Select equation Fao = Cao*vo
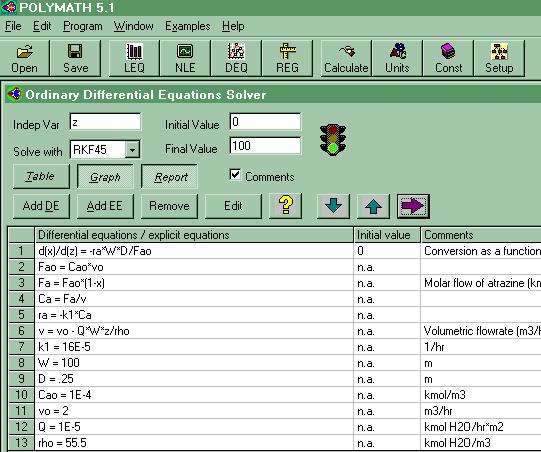The width and height of the screenshot is (541, 452). pyautogui.click(x=194, y=267)
